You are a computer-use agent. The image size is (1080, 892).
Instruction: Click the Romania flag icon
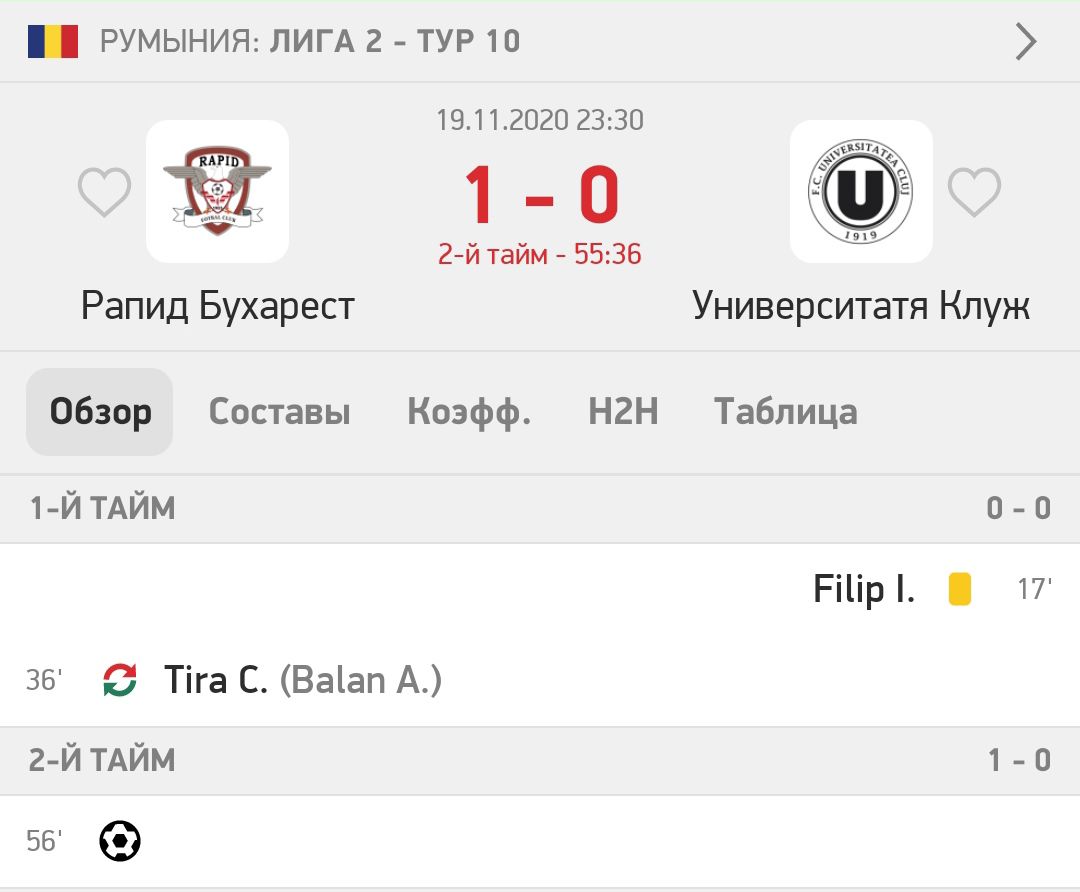tap(53, 42)
